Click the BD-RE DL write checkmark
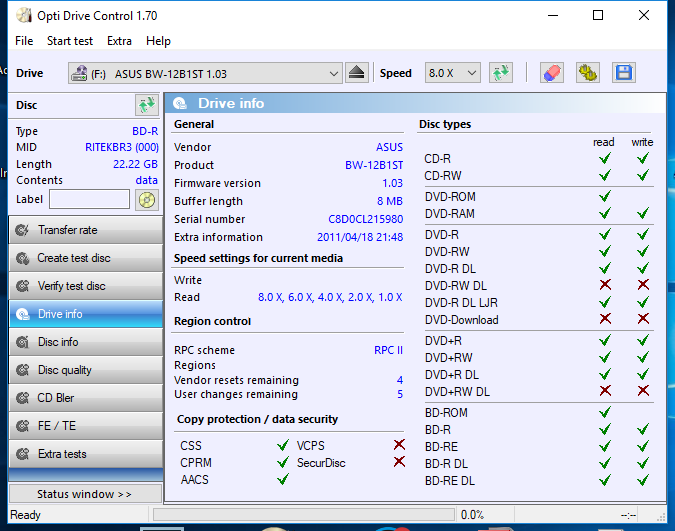This screenshot has height=531, width=675. 643,480
